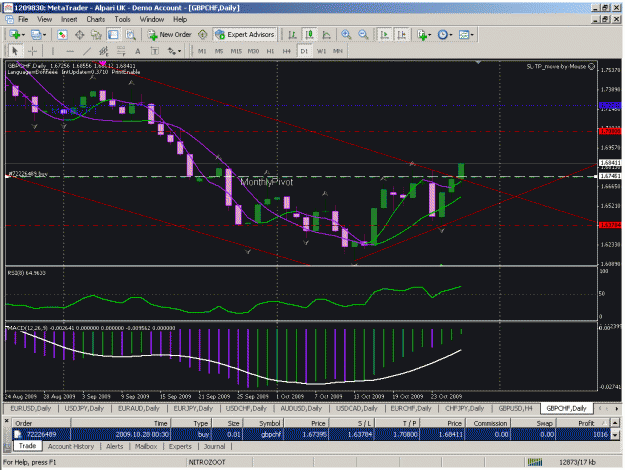625x470 pixels.
Task: Open the Data Window crosshair icon
Action: tap(80, 35)
